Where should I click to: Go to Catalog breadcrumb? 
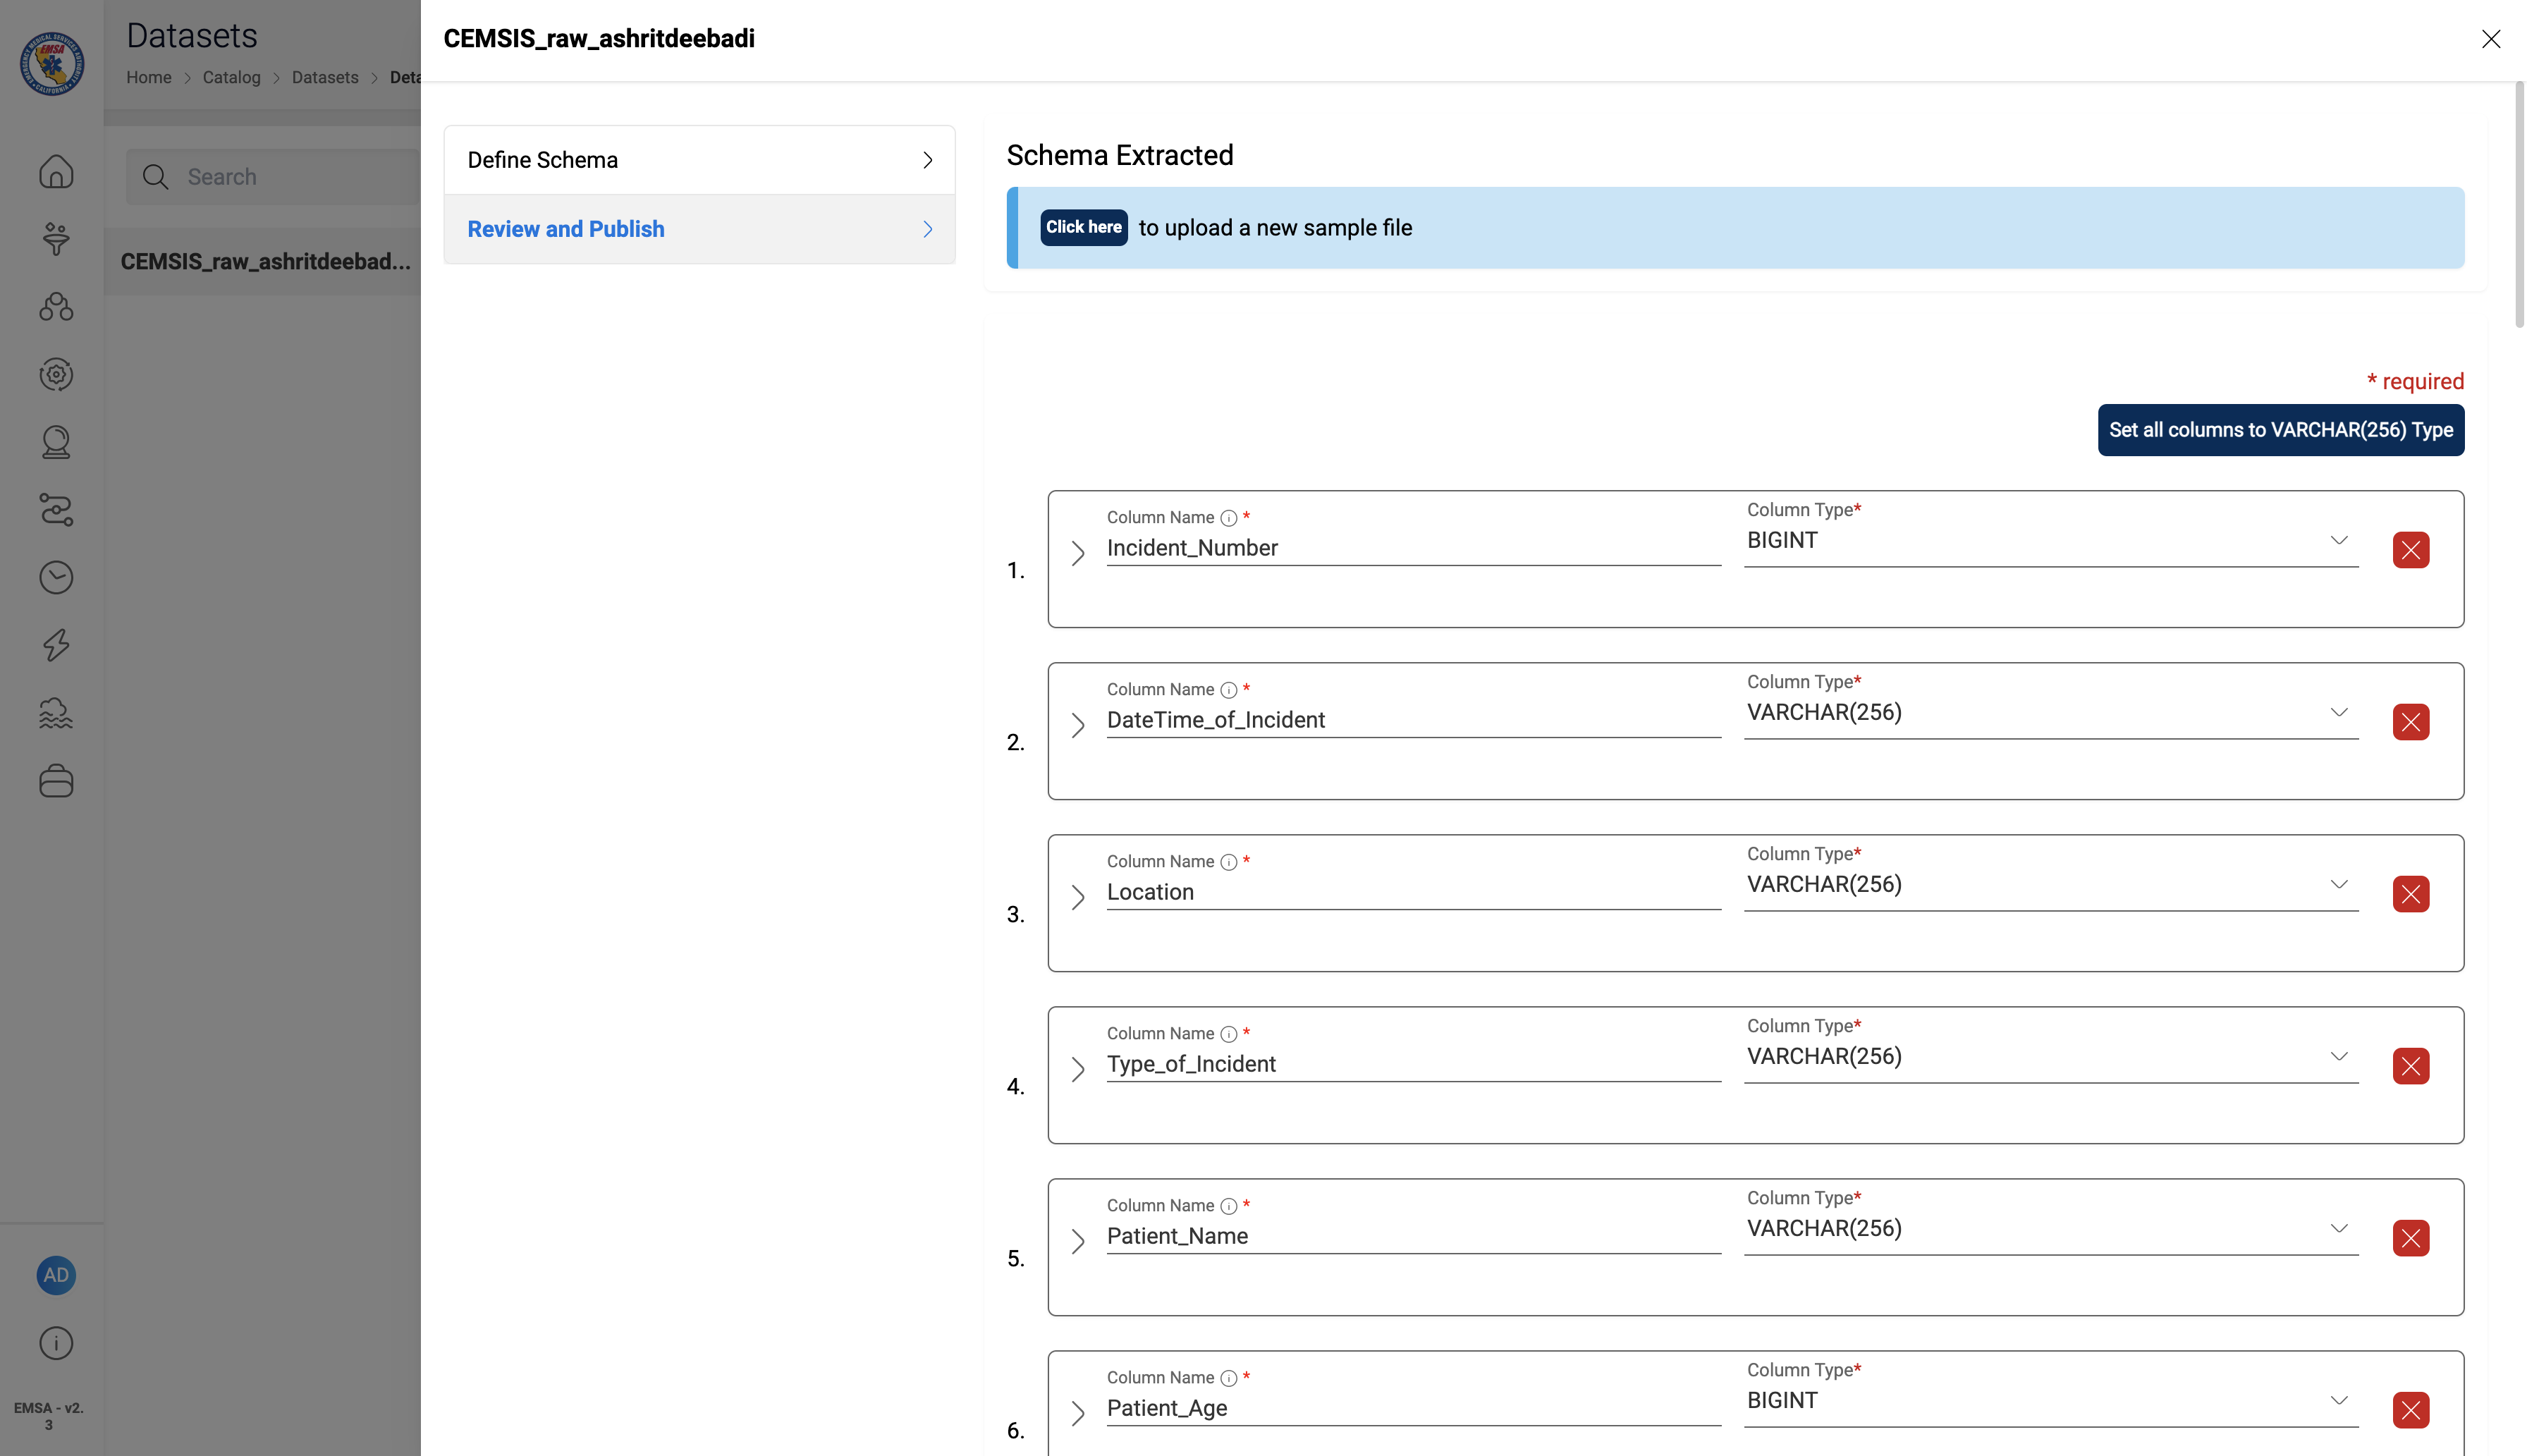click(231, 78)
